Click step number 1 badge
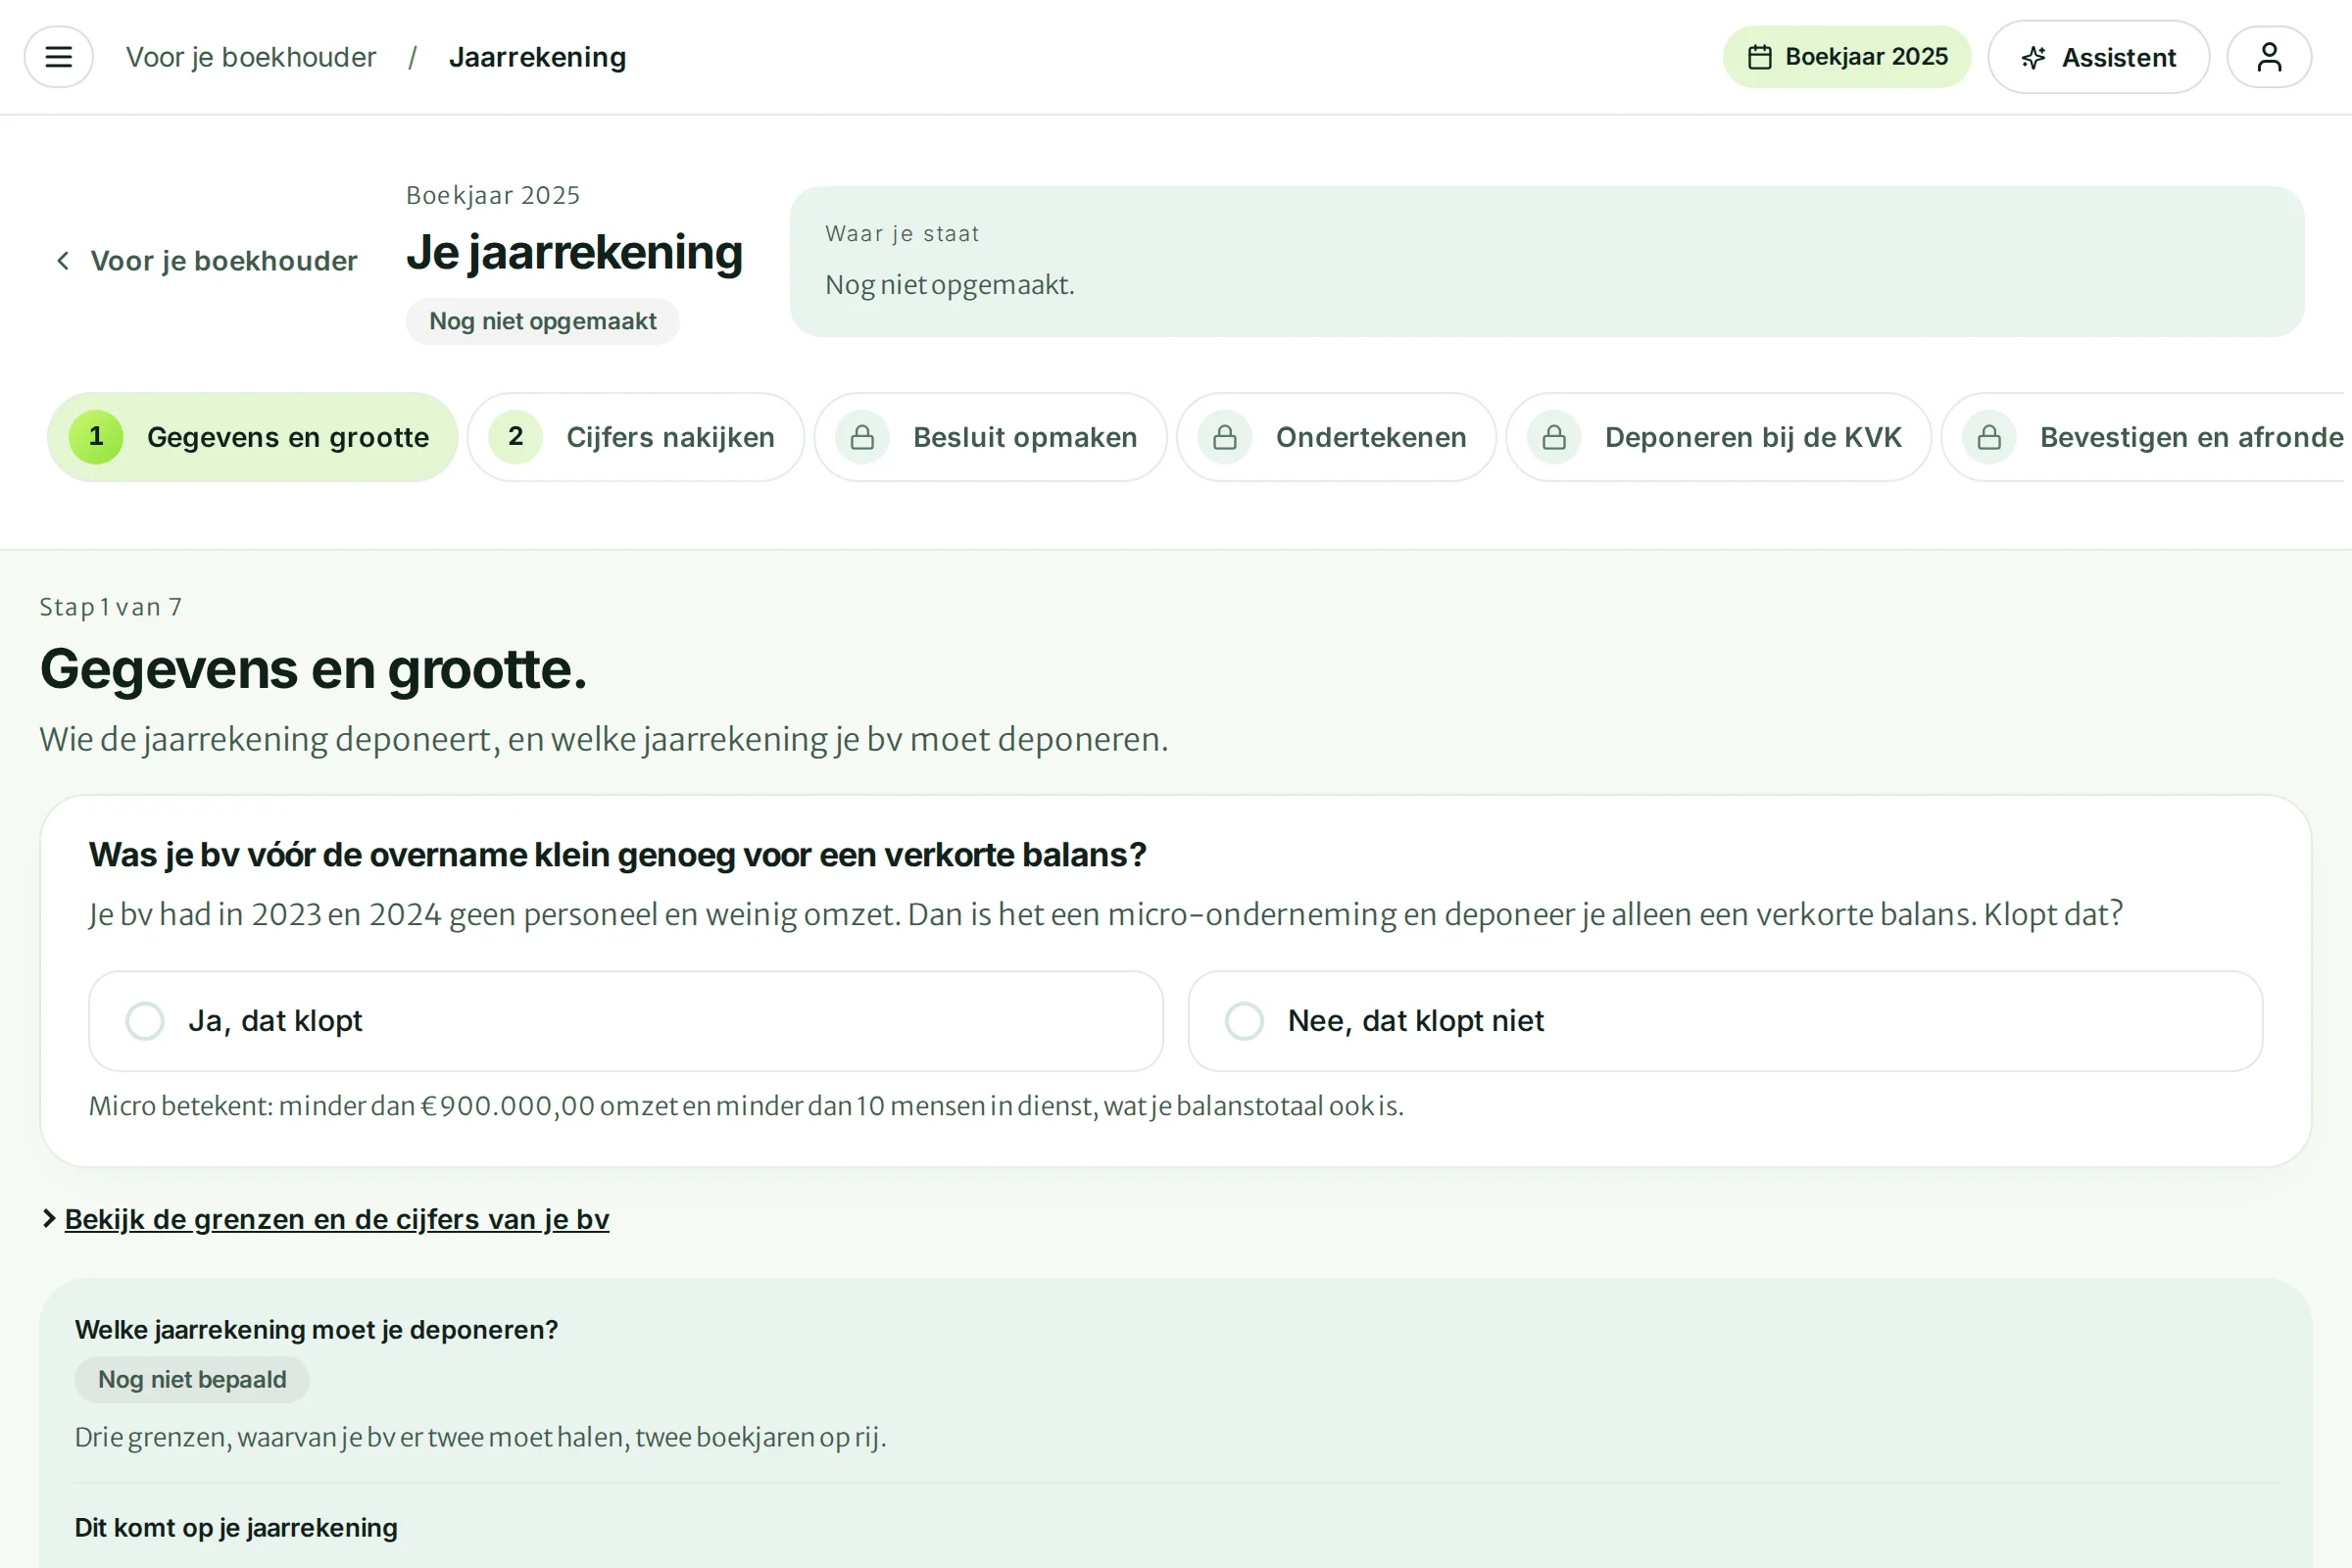This screenshot has height=1568, width=2352. pos(96,437)
